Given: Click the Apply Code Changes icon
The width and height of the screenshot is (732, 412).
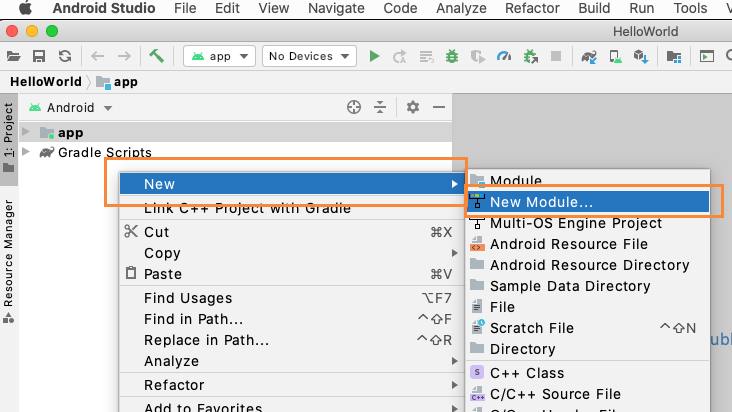Looking at the screenshot, I should 426,57.
